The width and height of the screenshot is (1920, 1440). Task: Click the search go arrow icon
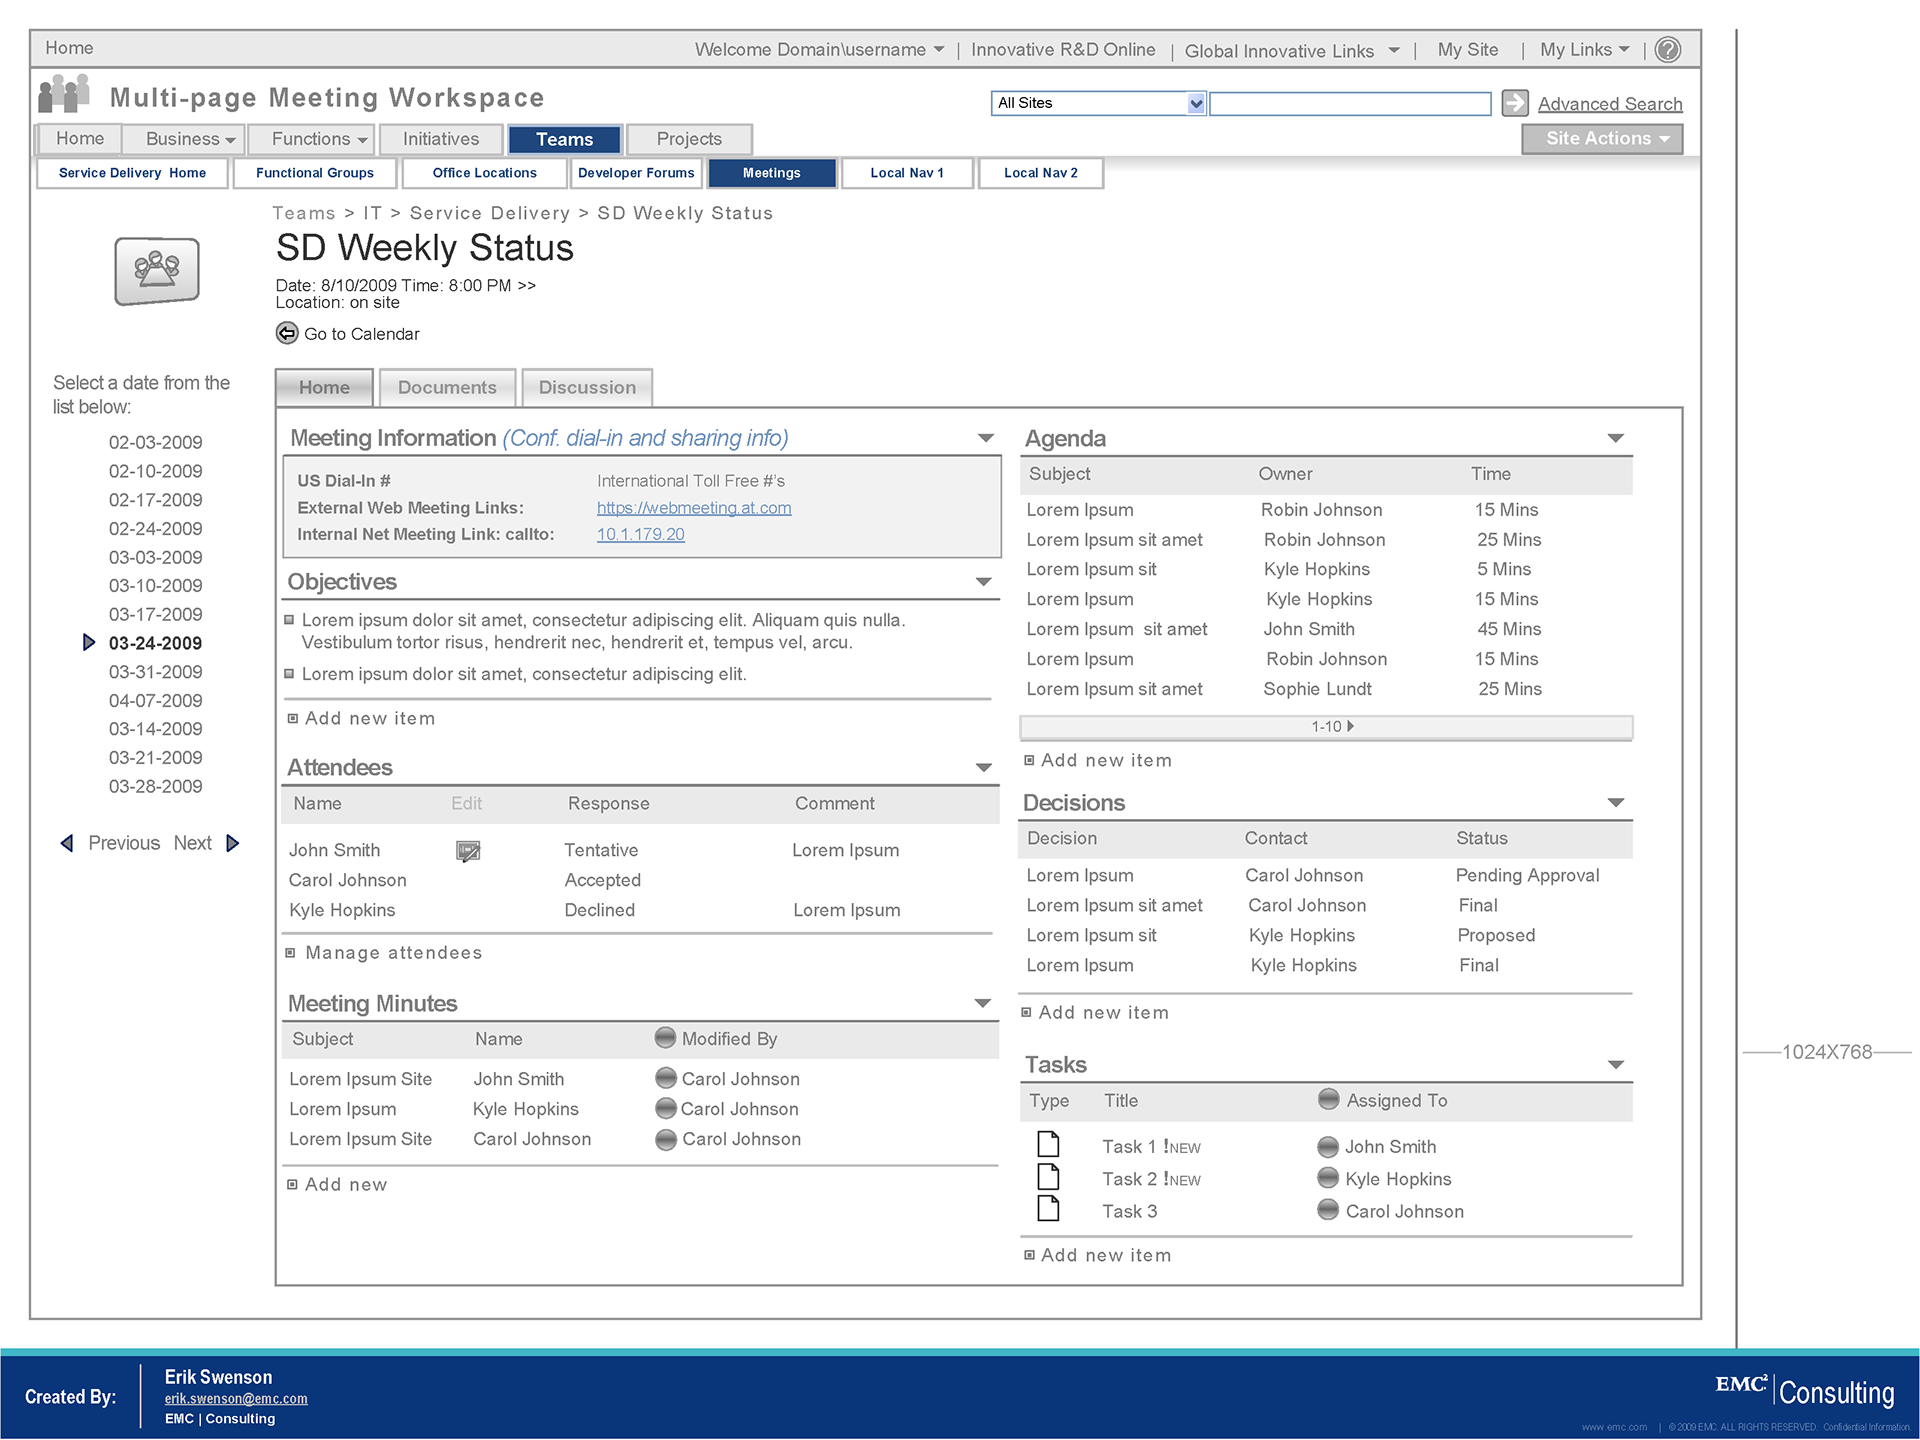1515,103
